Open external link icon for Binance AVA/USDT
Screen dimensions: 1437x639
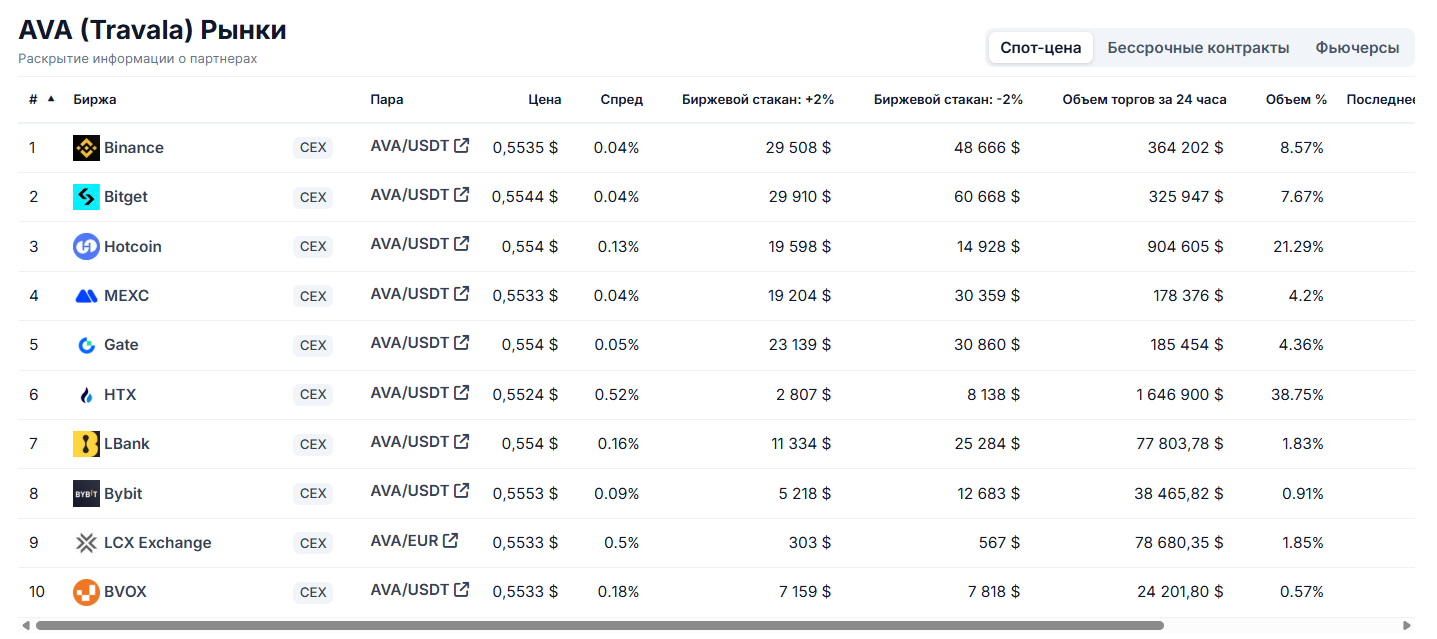(x=461, y=146)
